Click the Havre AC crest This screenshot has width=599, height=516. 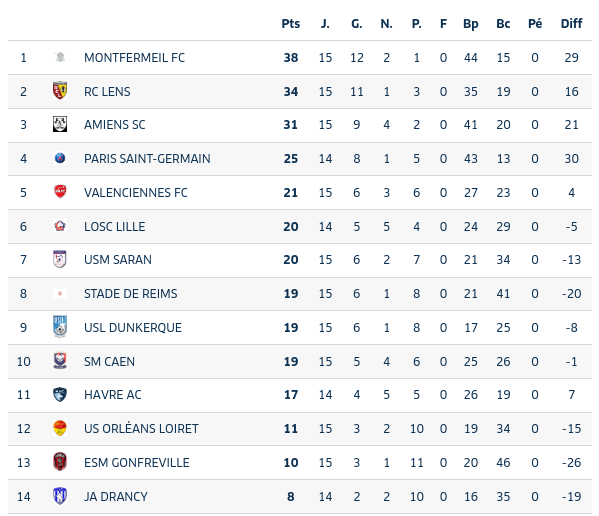click(60, 394)
